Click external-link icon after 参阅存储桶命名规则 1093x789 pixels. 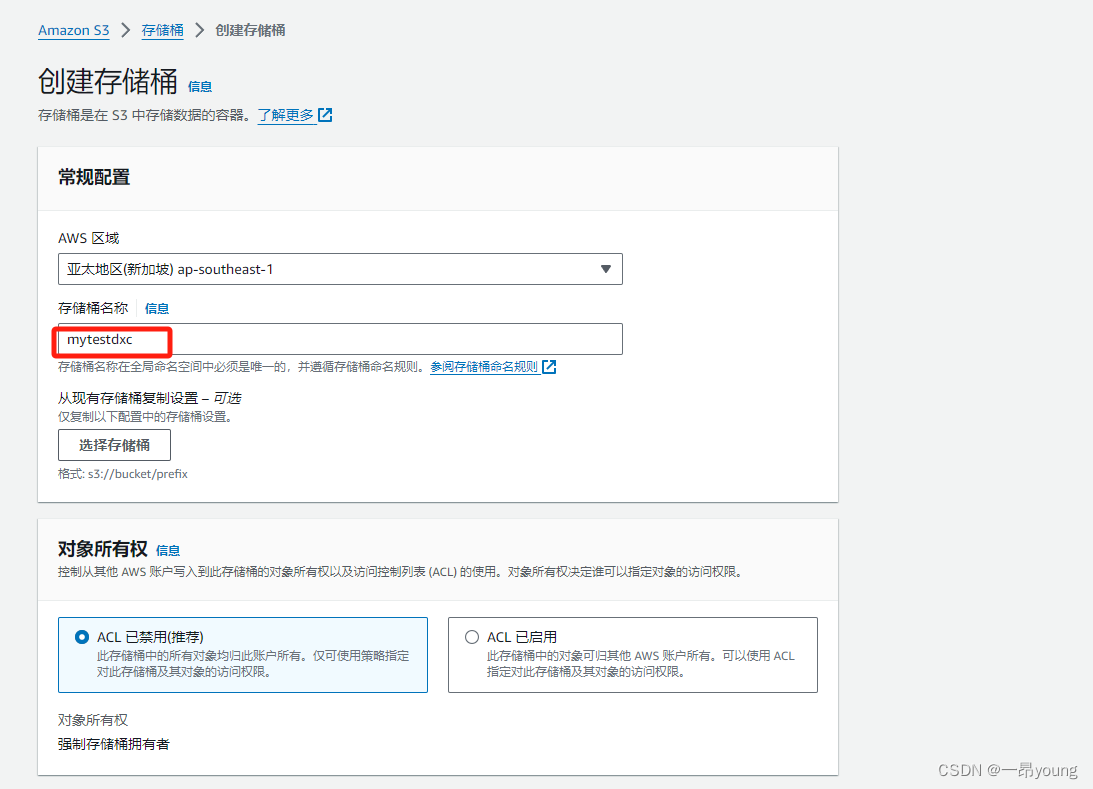[549, 367]
